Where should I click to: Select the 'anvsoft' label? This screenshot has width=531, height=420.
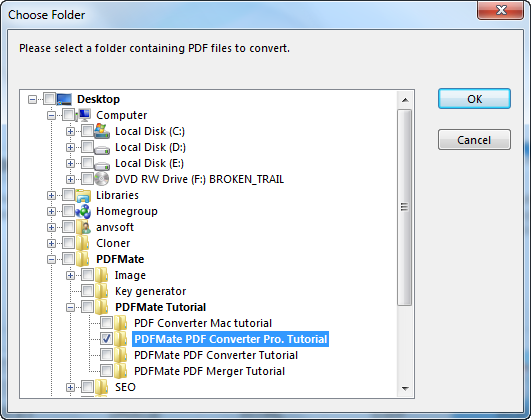[x=115, y=227]
